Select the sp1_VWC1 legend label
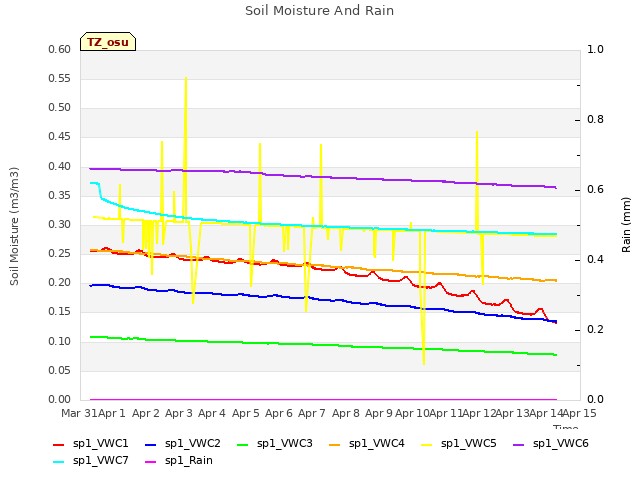Viewport: 640px width, 480px height. tap(100, 444)
